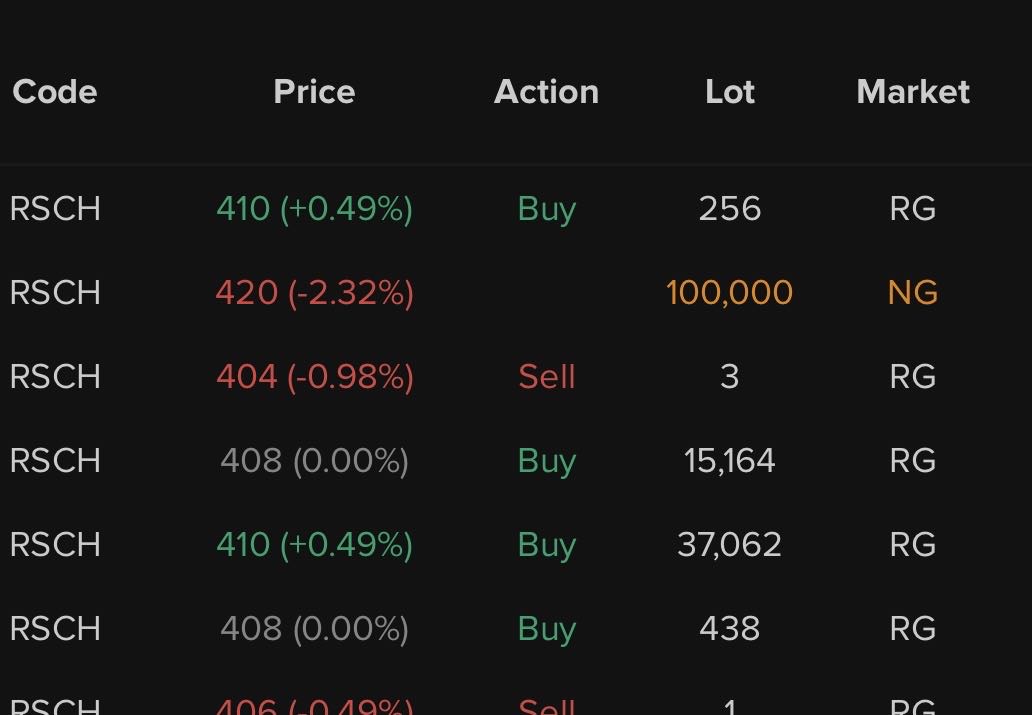Open the 404 (-0.98%) price entry
The width and height of the screenshot is (1032, 715).
click(314, 377)
